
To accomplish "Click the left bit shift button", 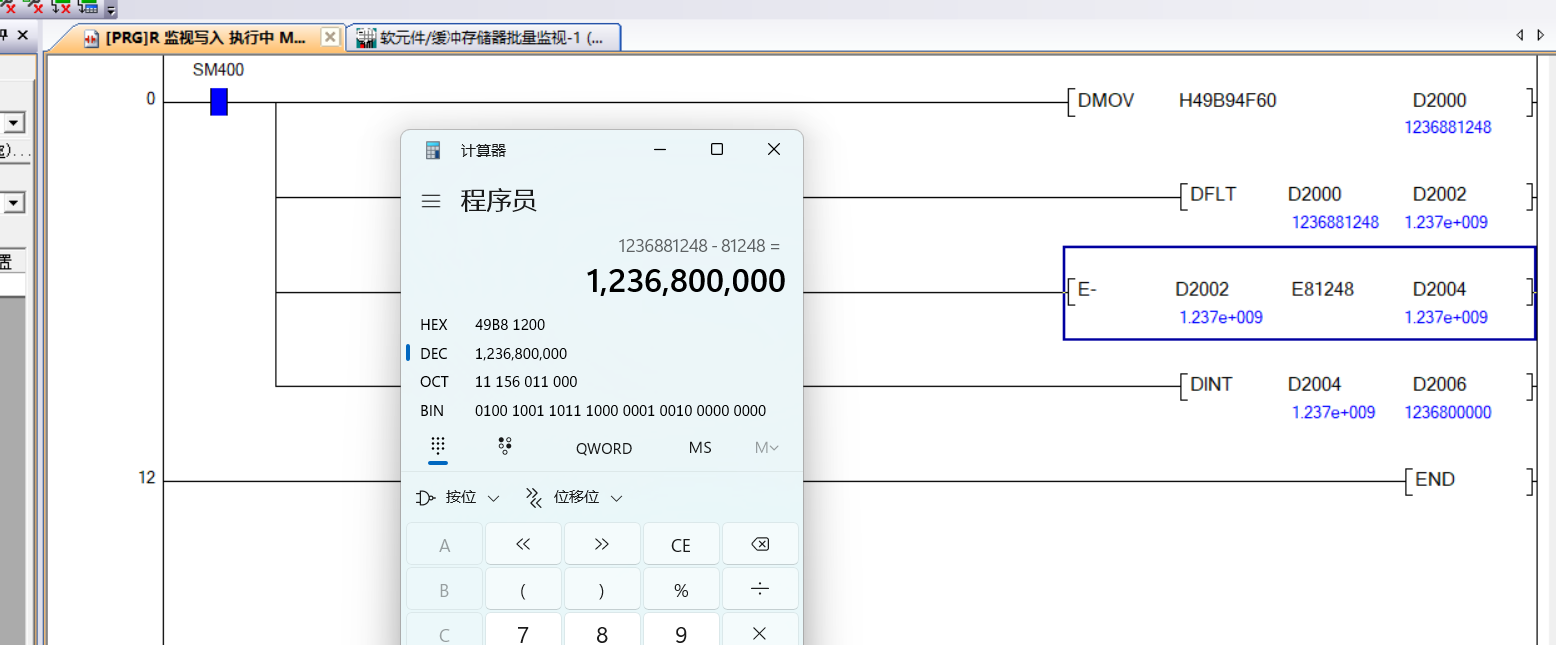I will (x=523, y=545).
